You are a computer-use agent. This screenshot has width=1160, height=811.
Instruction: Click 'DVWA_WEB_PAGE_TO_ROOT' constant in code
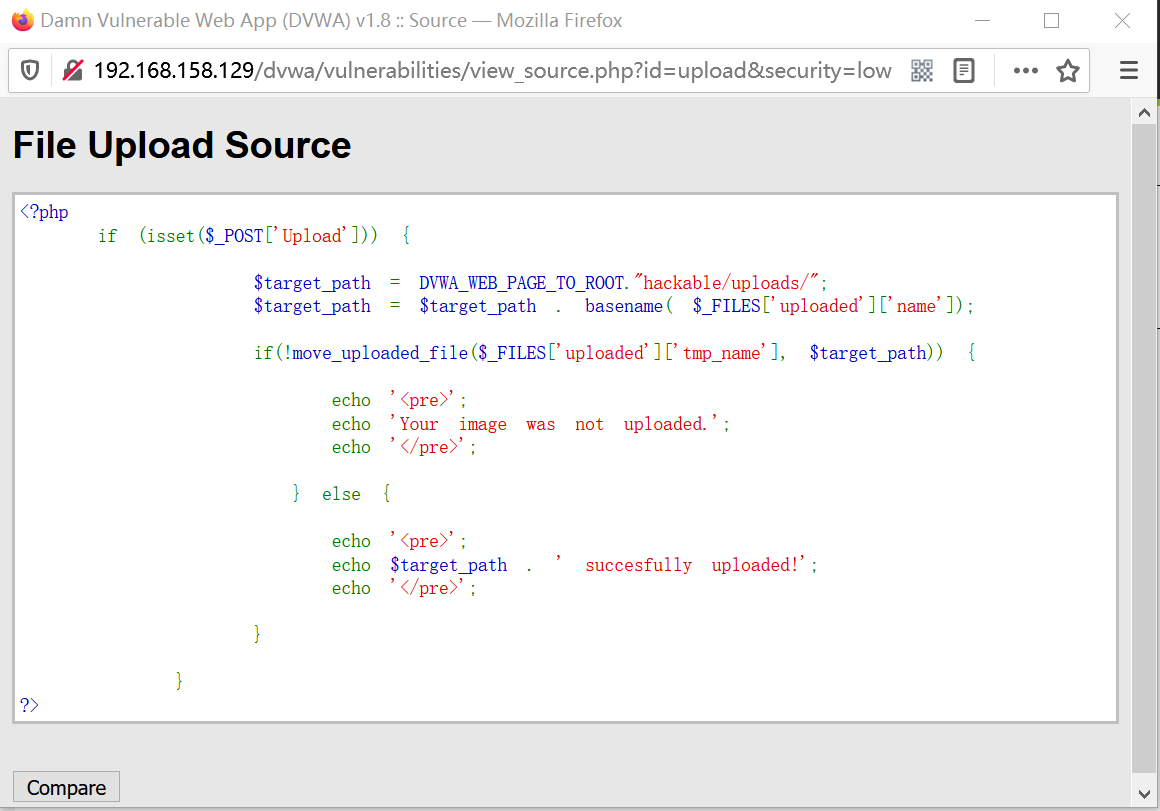(522, 283)
